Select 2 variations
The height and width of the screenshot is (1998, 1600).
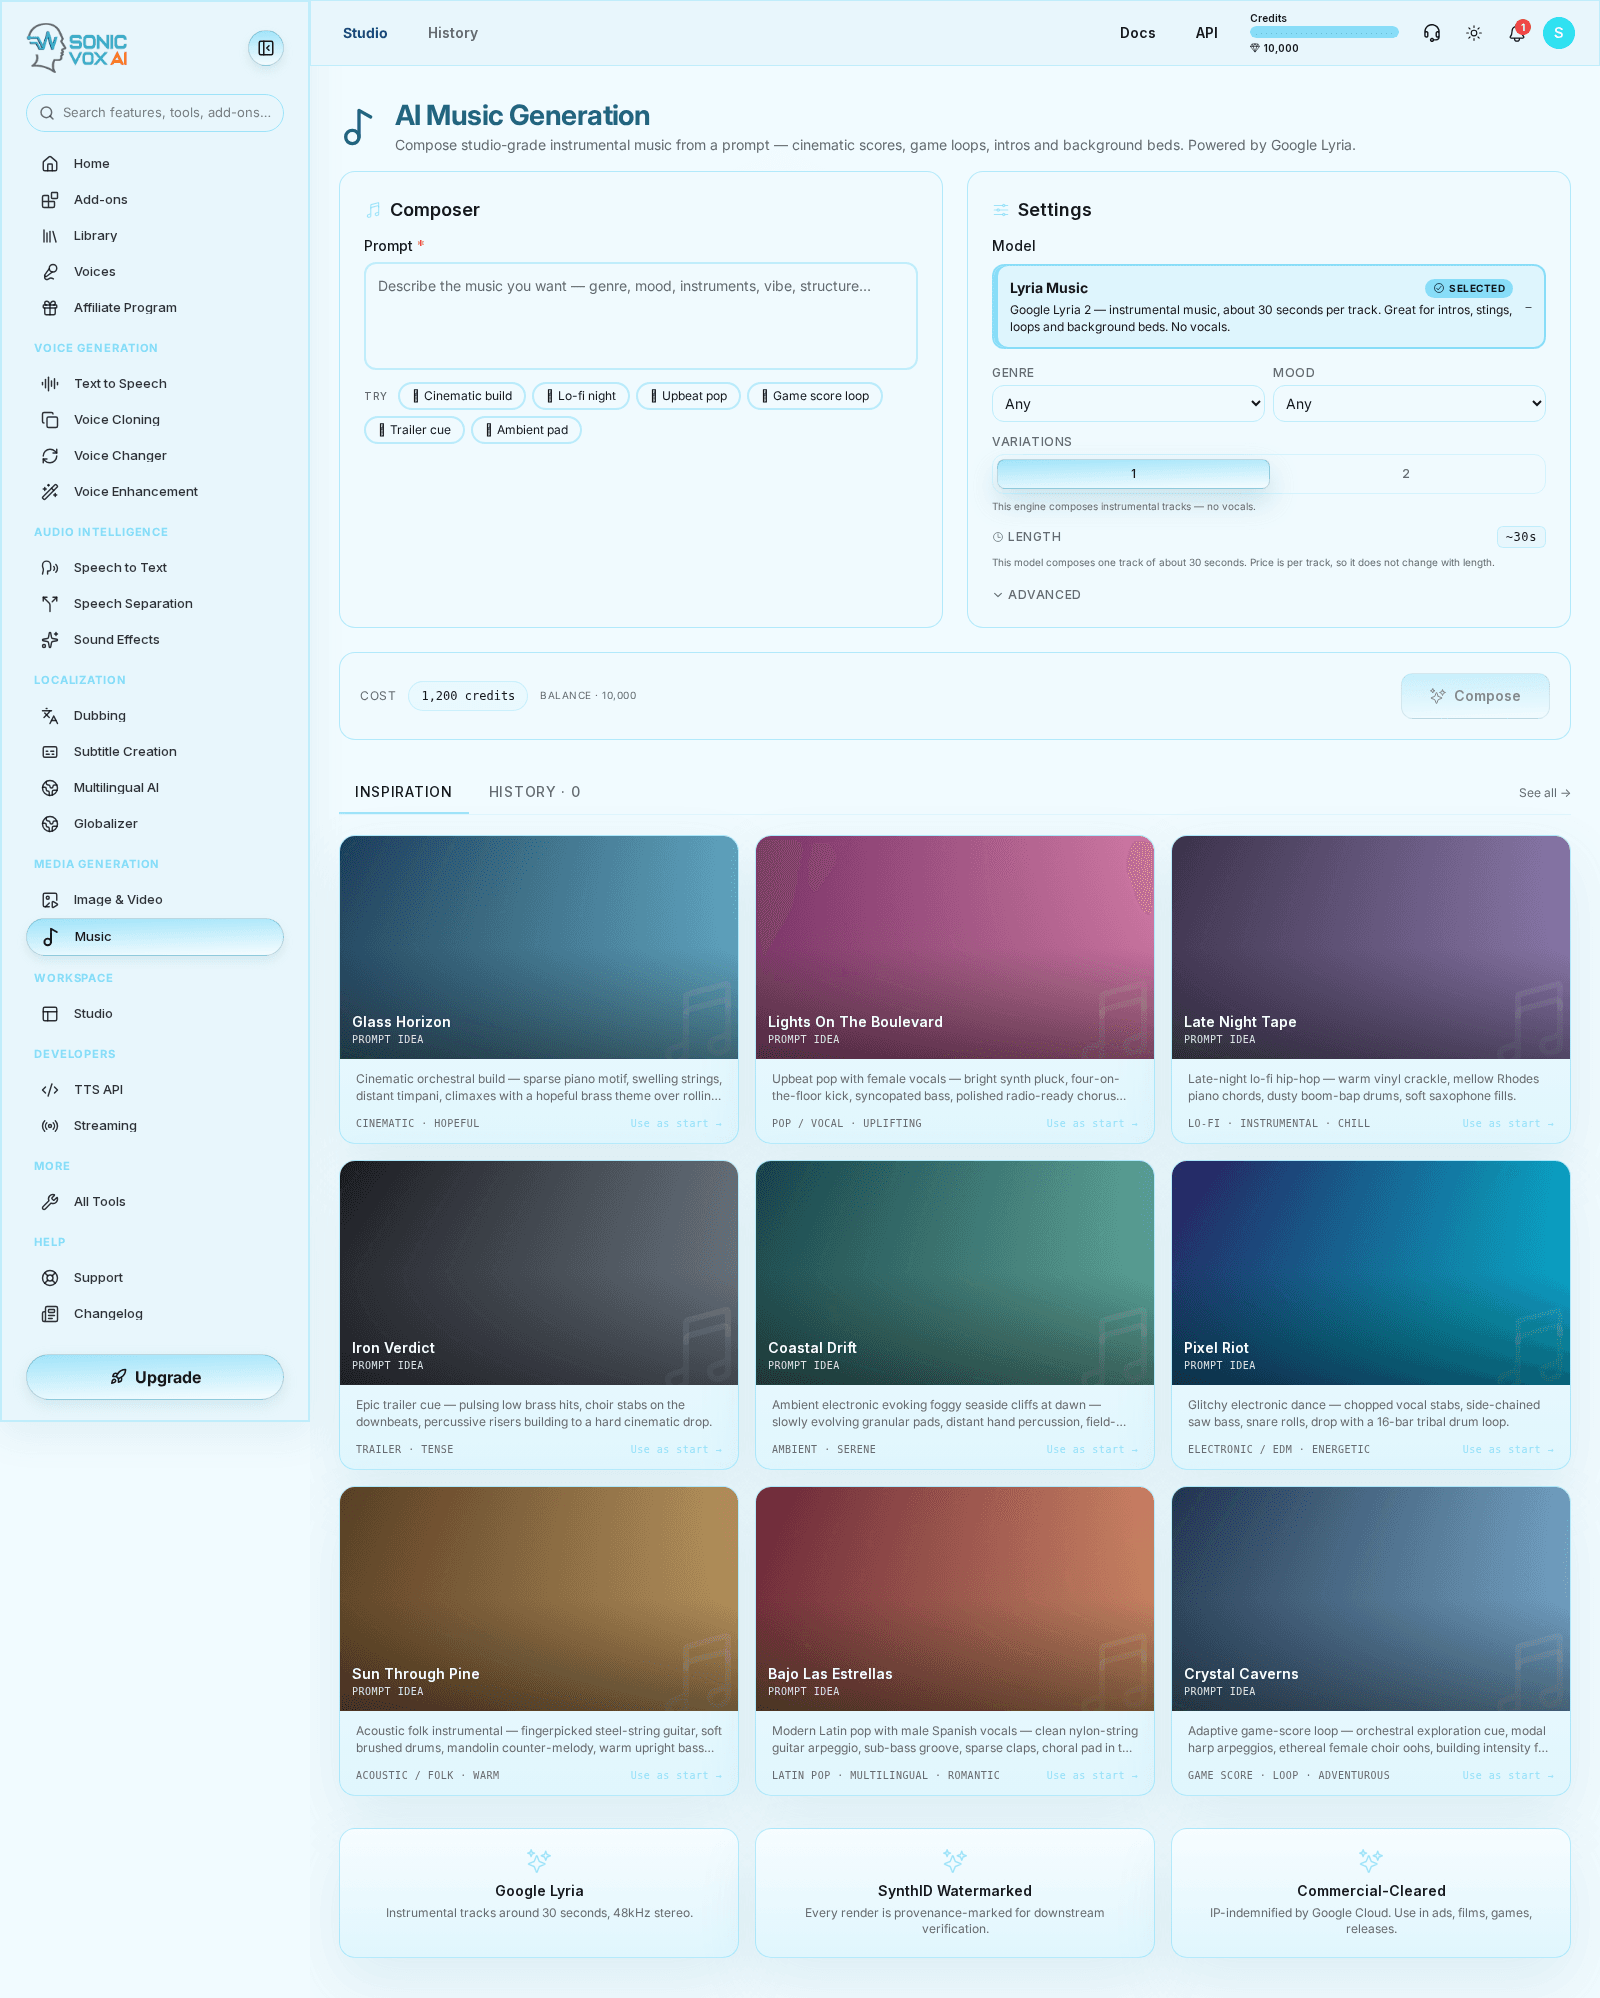click(1406, 474)
